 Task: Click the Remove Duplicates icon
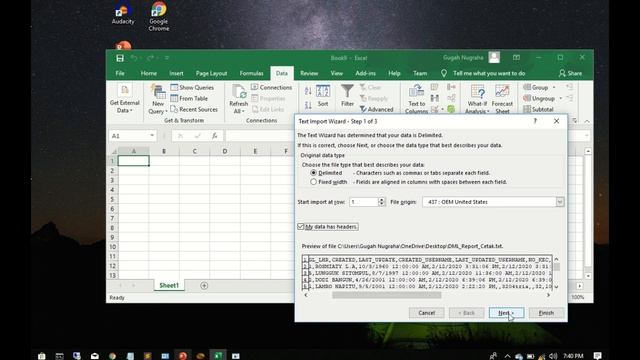point(435,98)
